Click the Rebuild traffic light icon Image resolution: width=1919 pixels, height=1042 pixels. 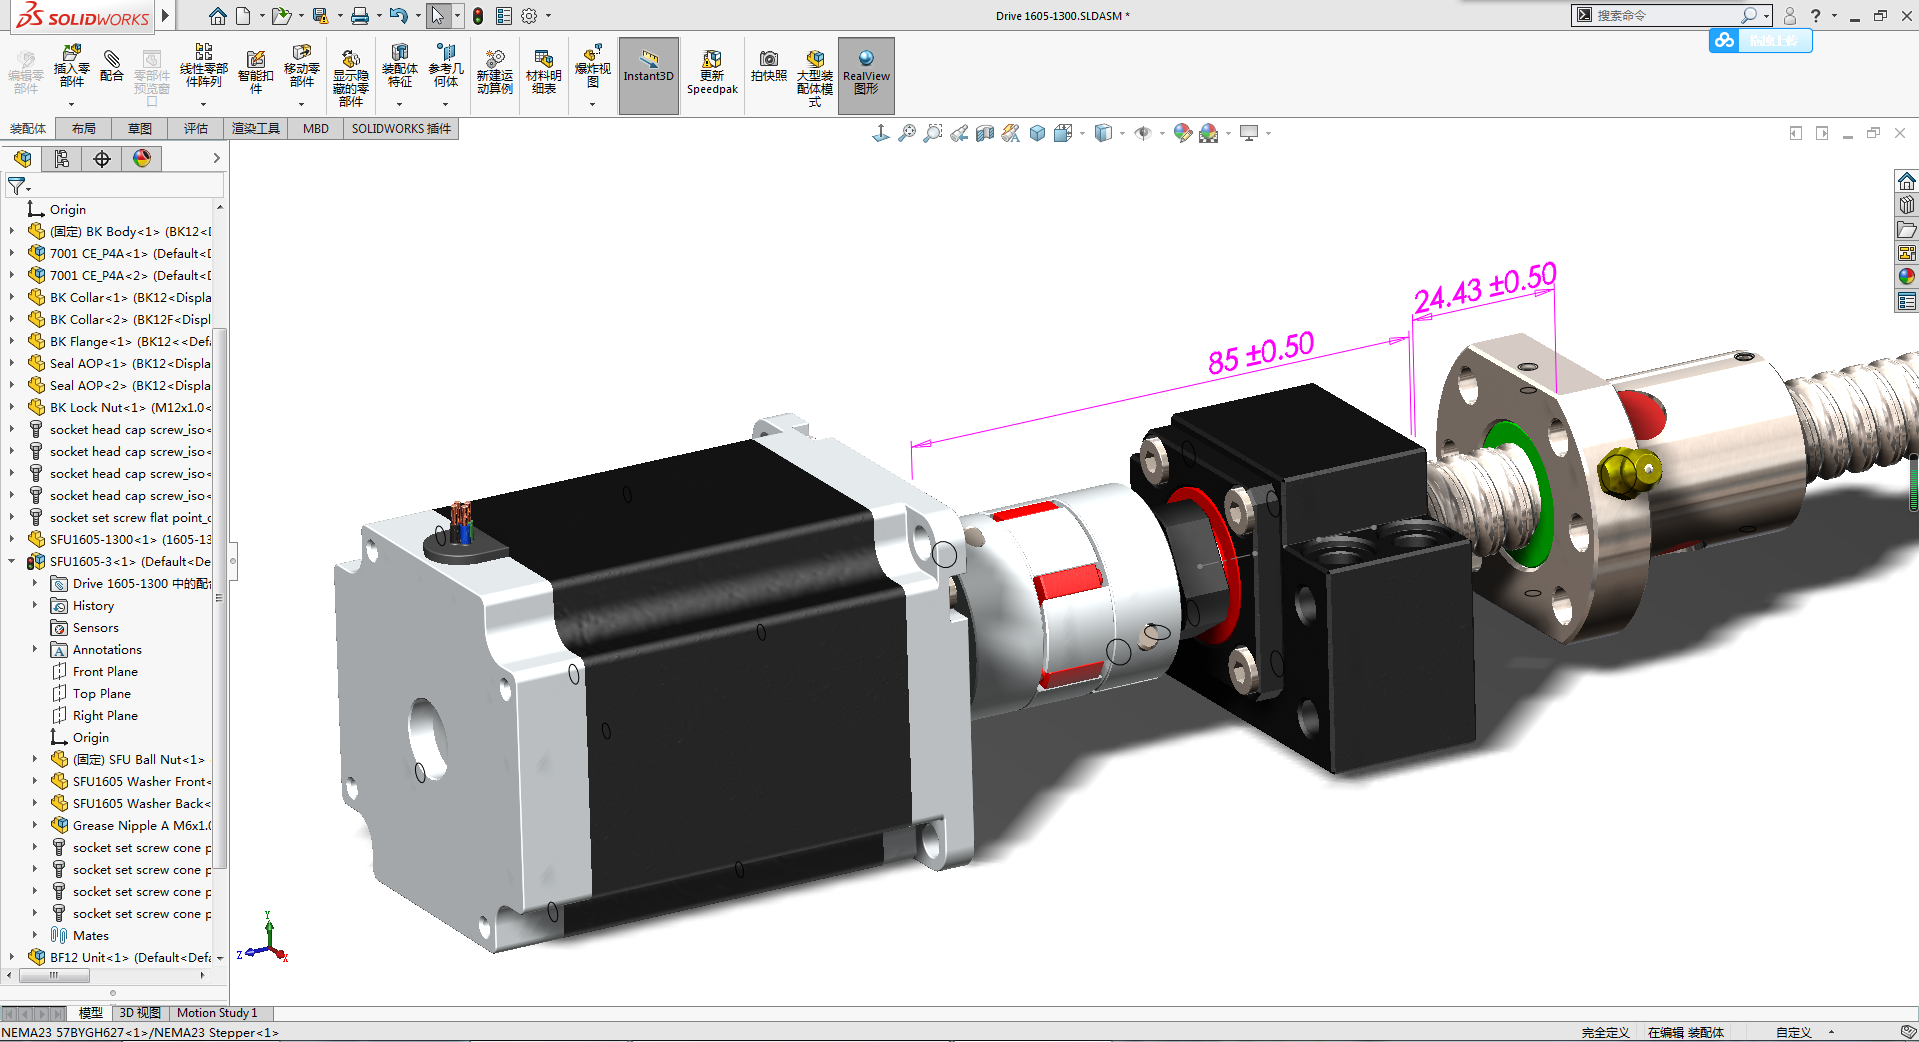click(x=478, y=16)
